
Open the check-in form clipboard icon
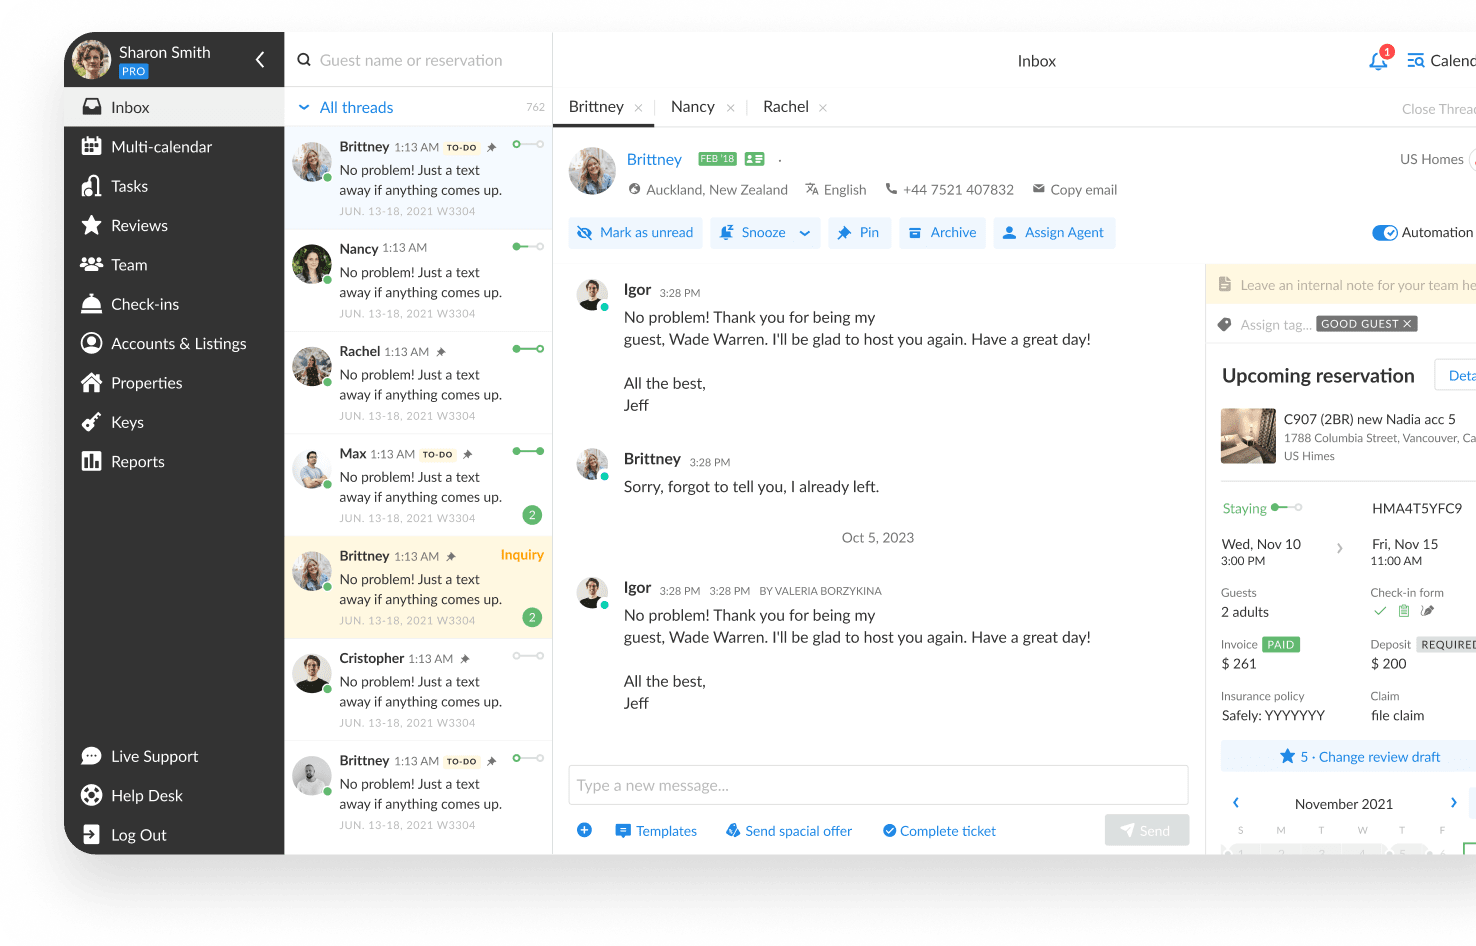[1403, 610]
